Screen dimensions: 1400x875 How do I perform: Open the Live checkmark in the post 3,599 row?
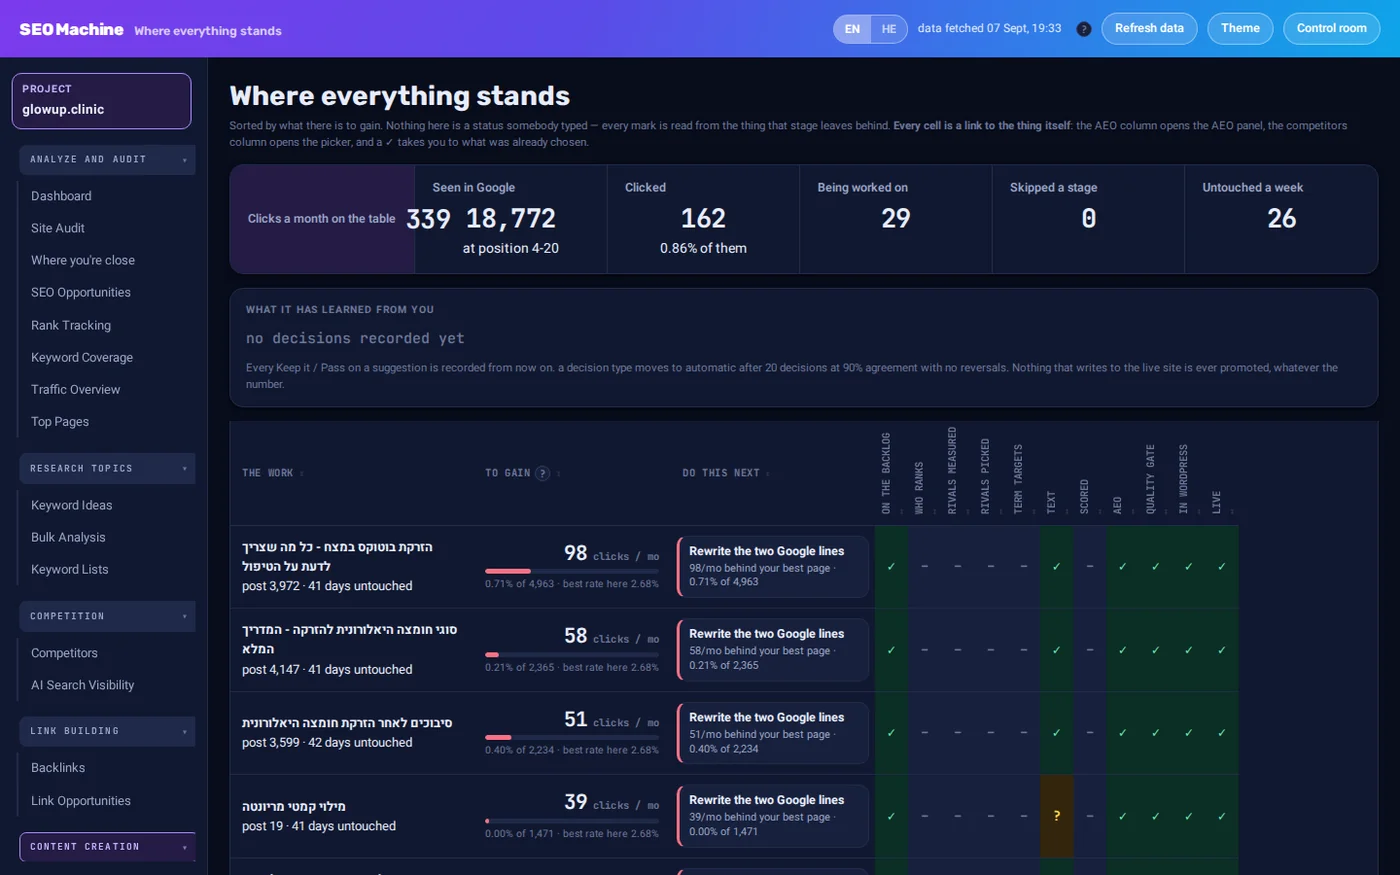(1222, 733)
